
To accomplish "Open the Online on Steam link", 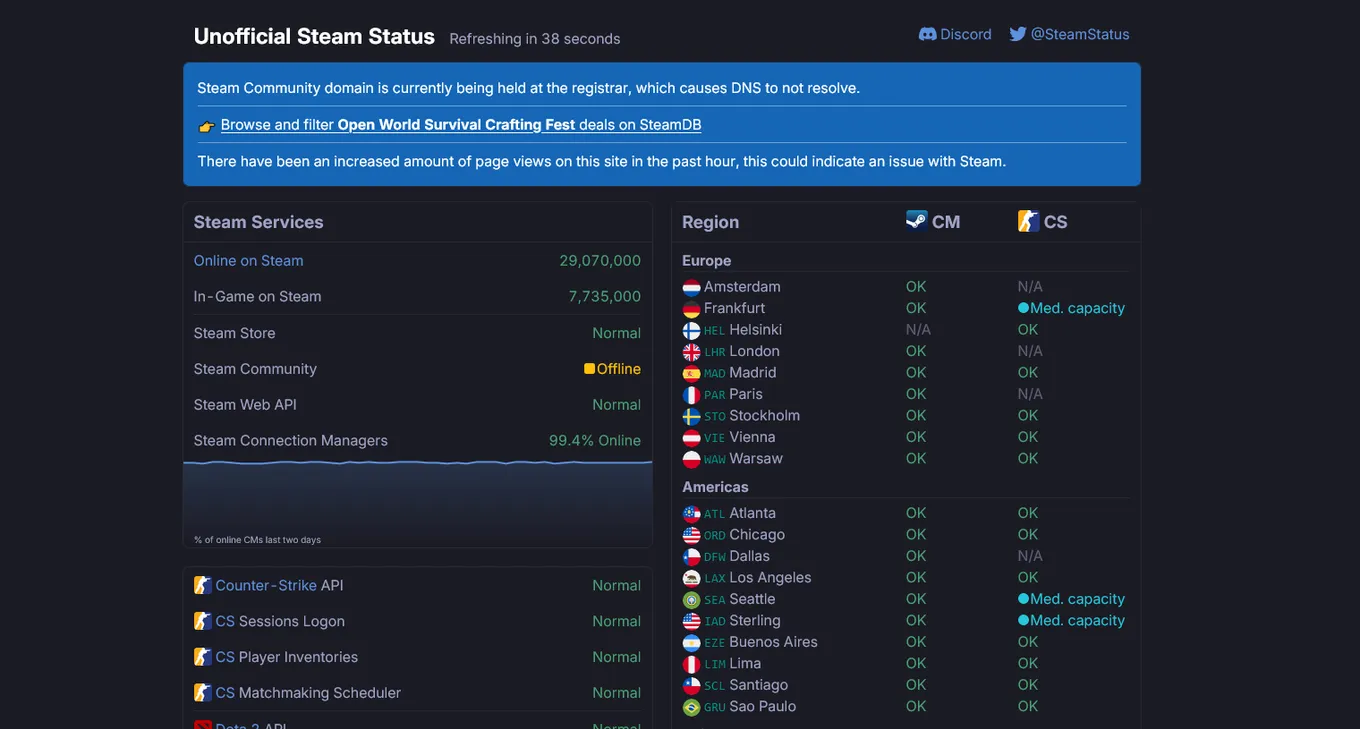I will pos(248,261).
